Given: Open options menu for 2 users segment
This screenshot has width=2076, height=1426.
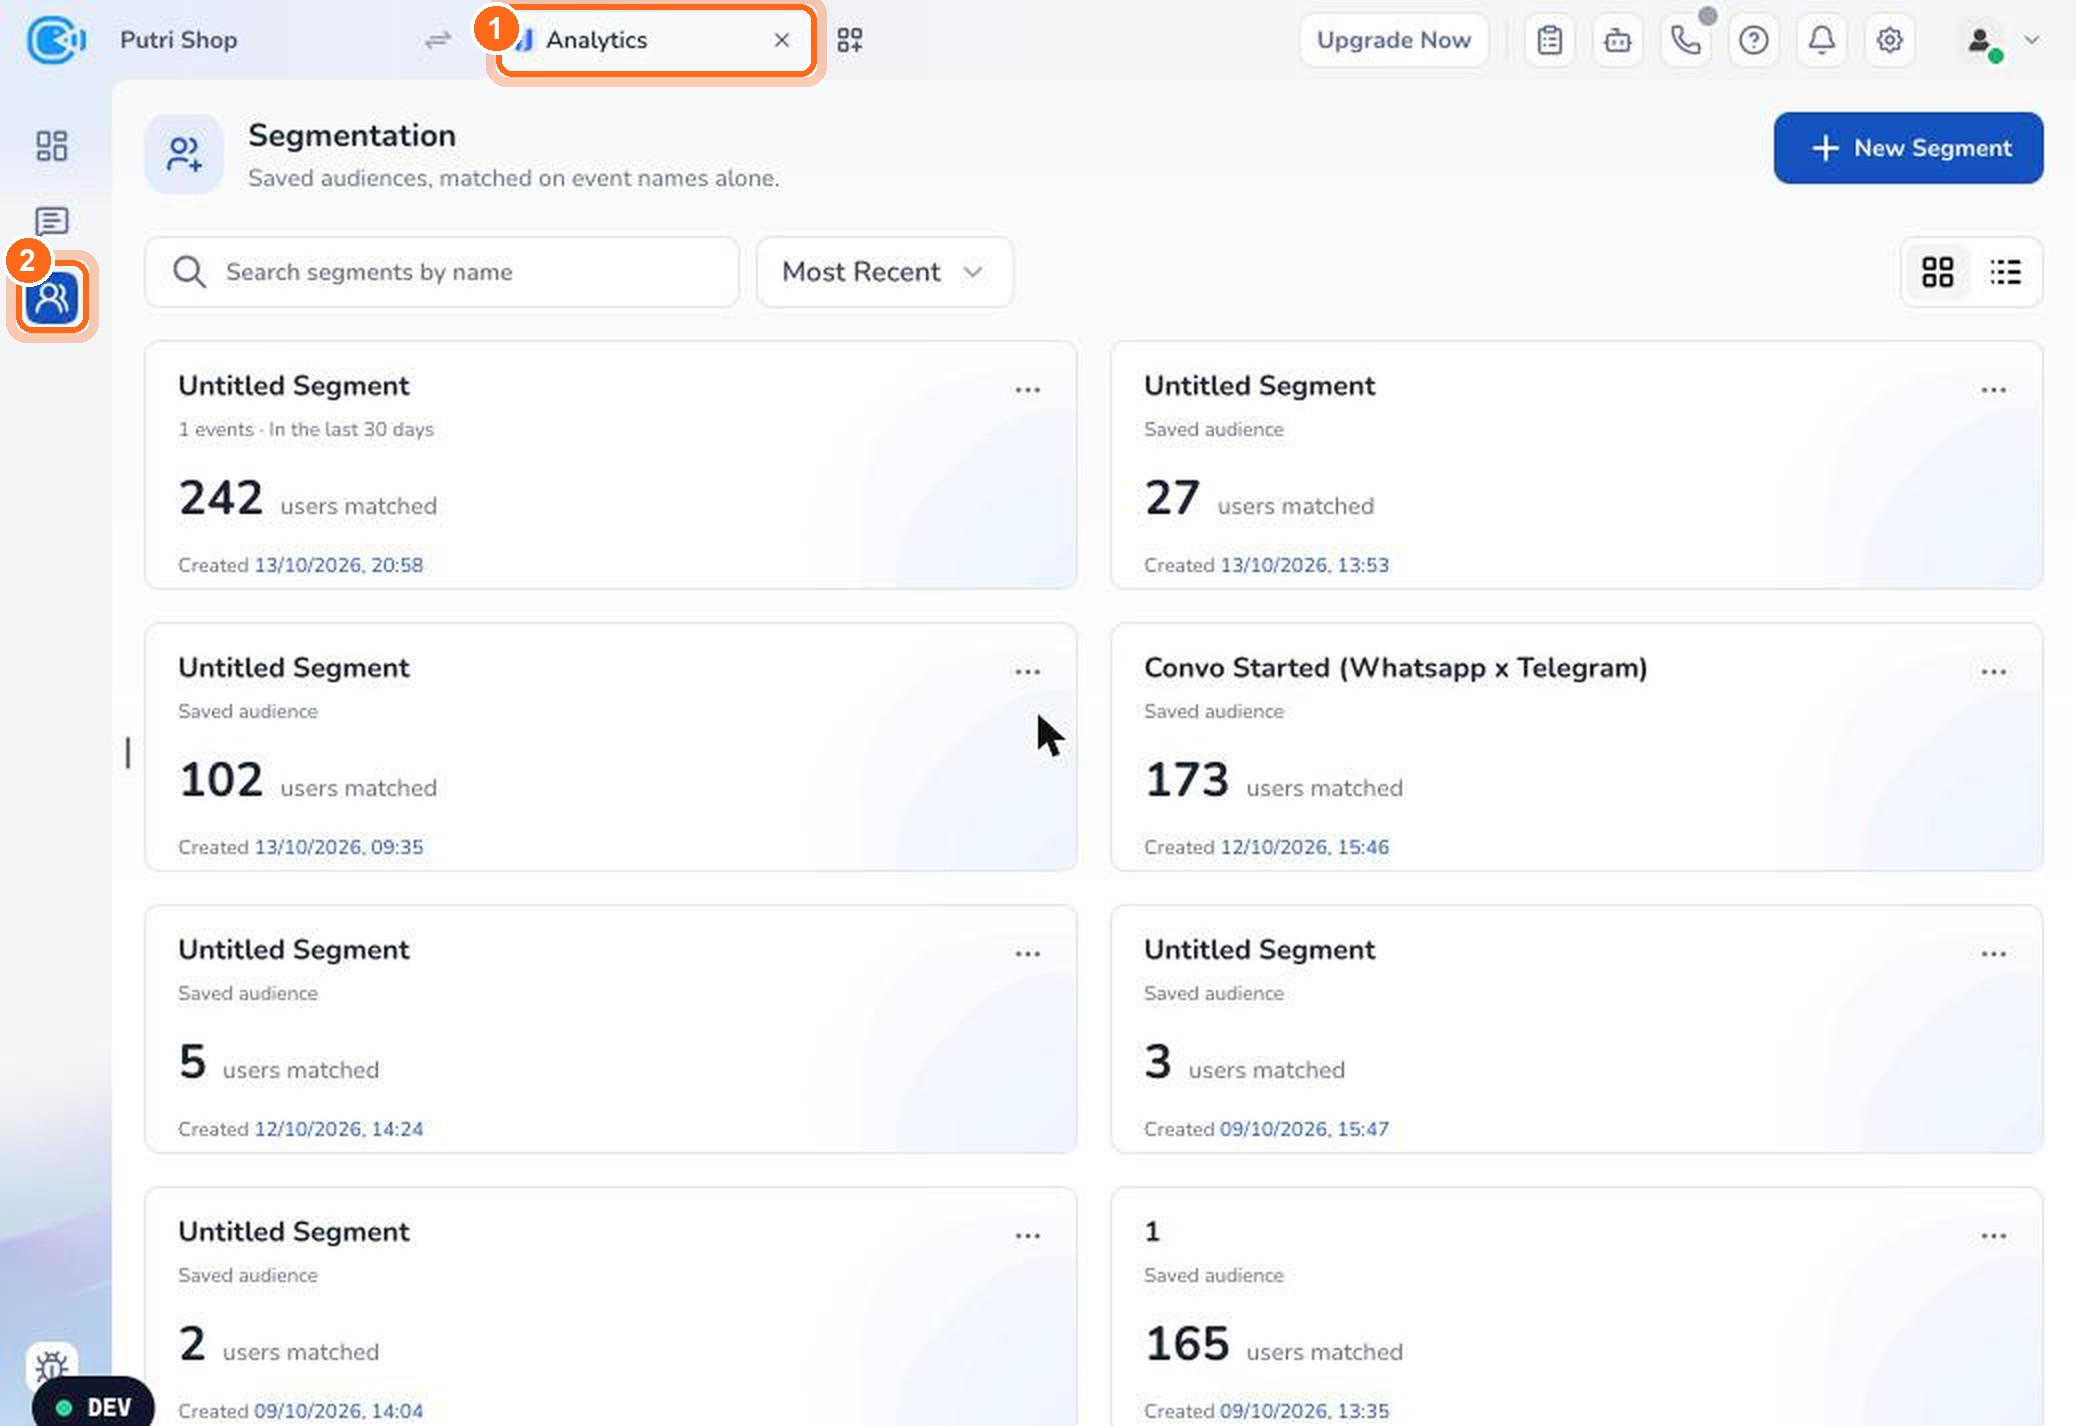Looking at the screenshot, I should tap(1027, 1236).
